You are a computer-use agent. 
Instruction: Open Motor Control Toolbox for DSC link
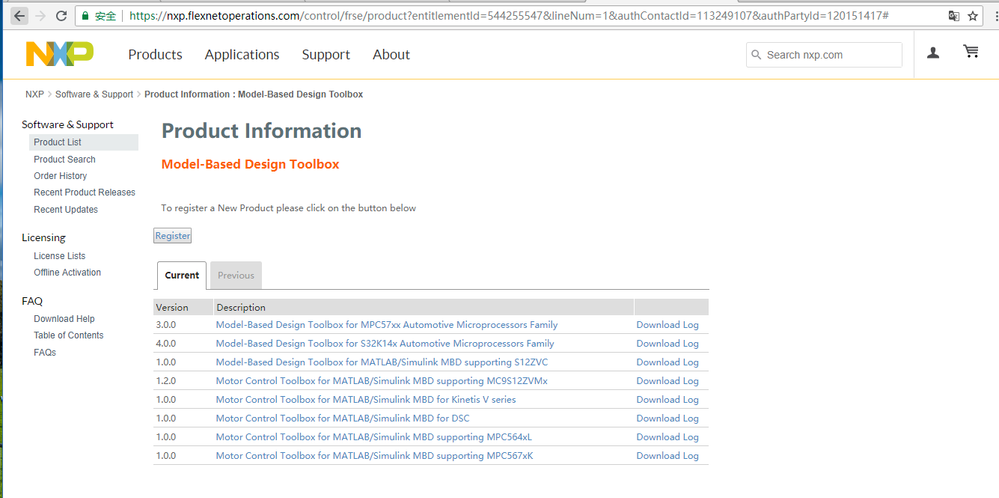[343, 418]
